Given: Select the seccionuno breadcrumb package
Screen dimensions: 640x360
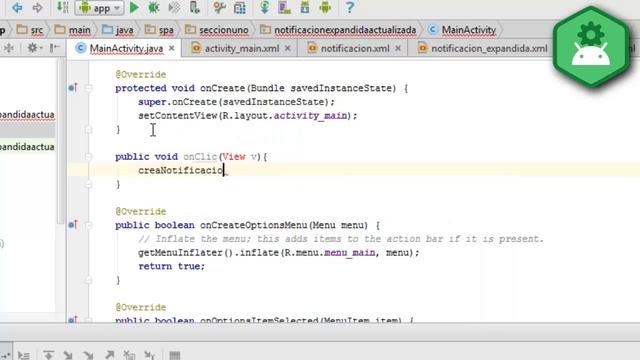Looking at the screenshot, I should pyautogui.click(x=217, y=30).
